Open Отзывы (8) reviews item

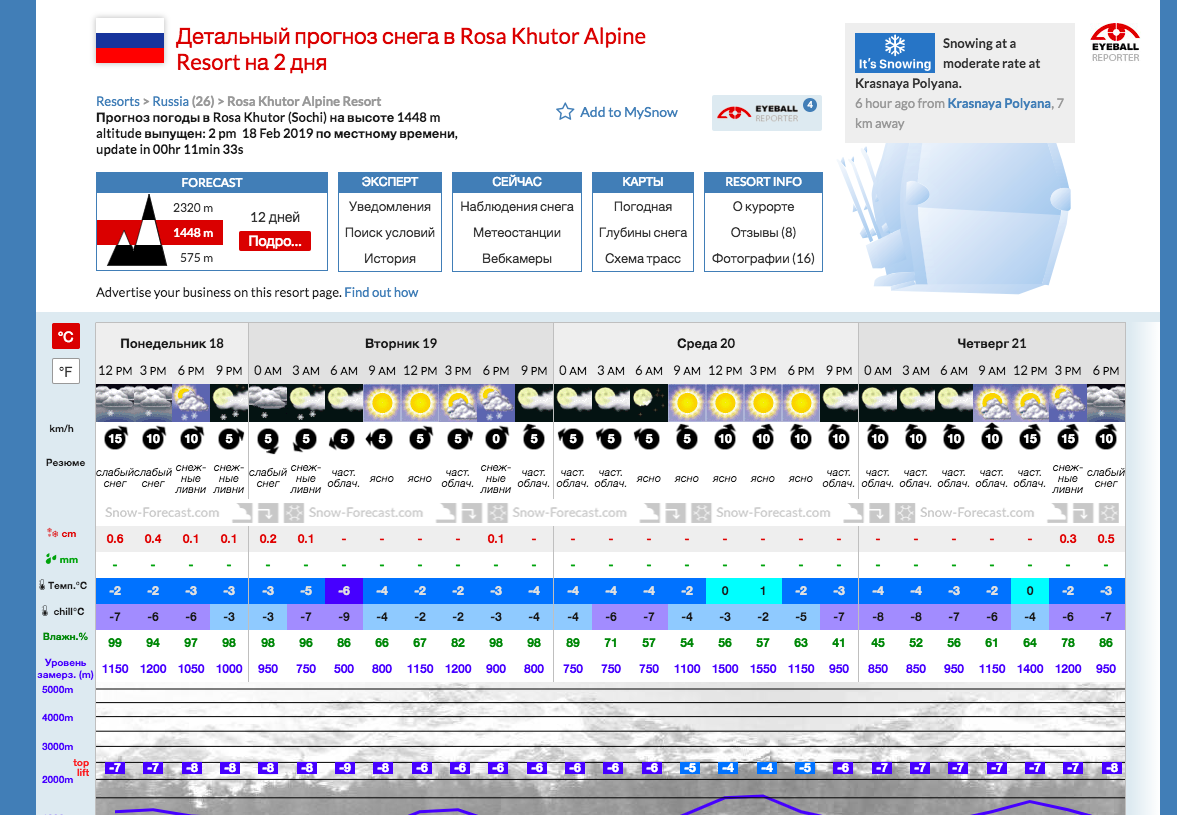[x=763, y=233]
